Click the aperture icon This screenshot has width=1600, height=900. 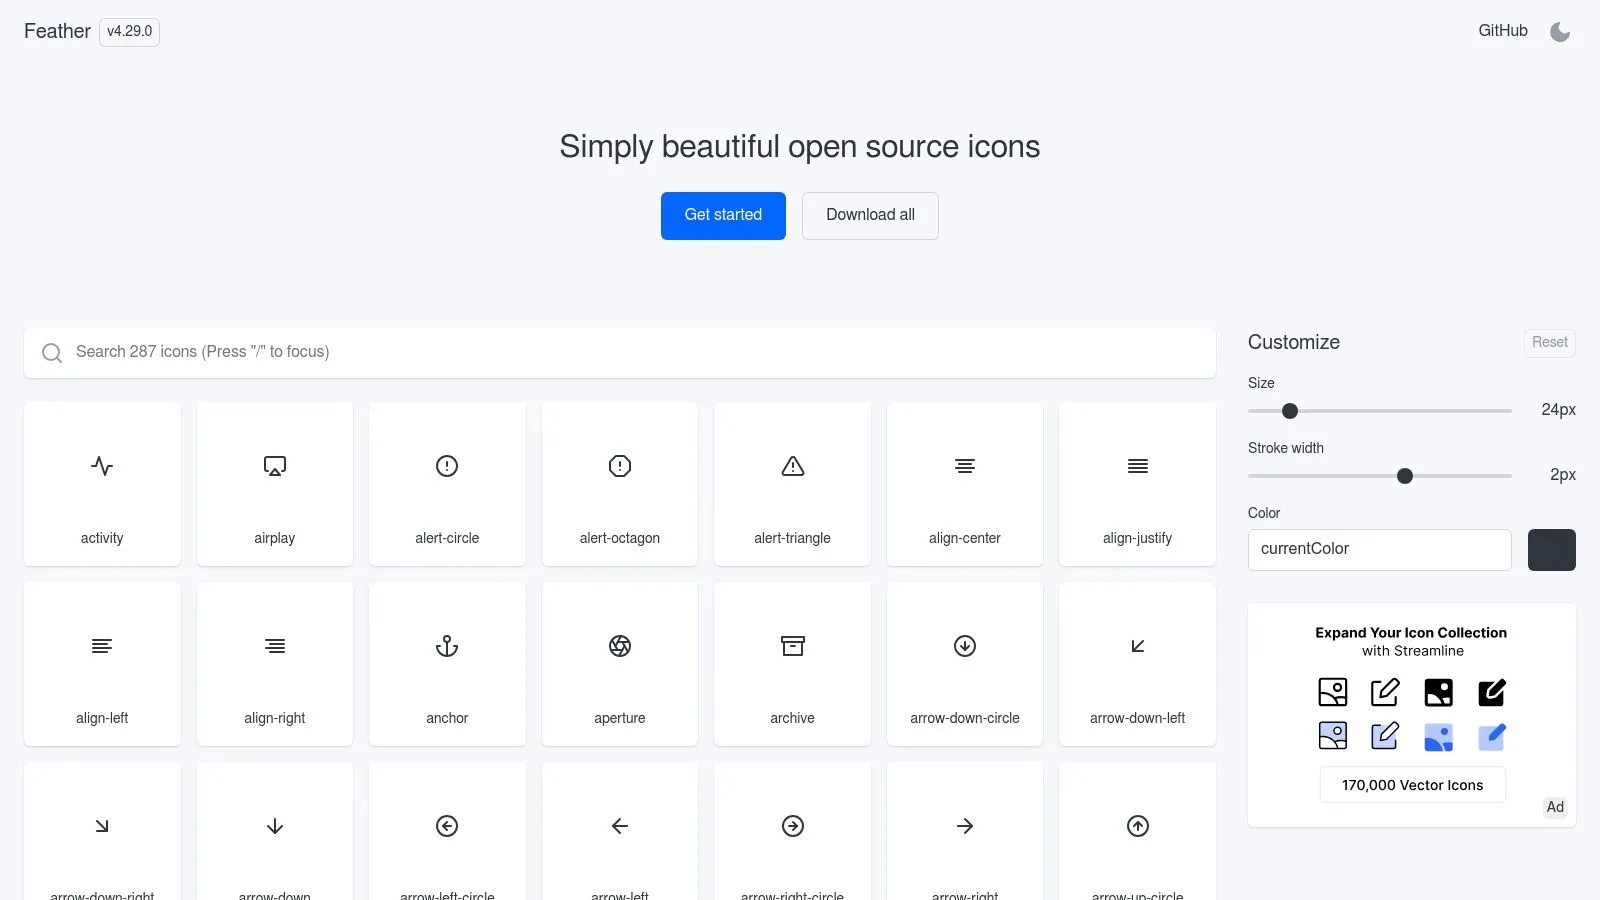point(620,646)
